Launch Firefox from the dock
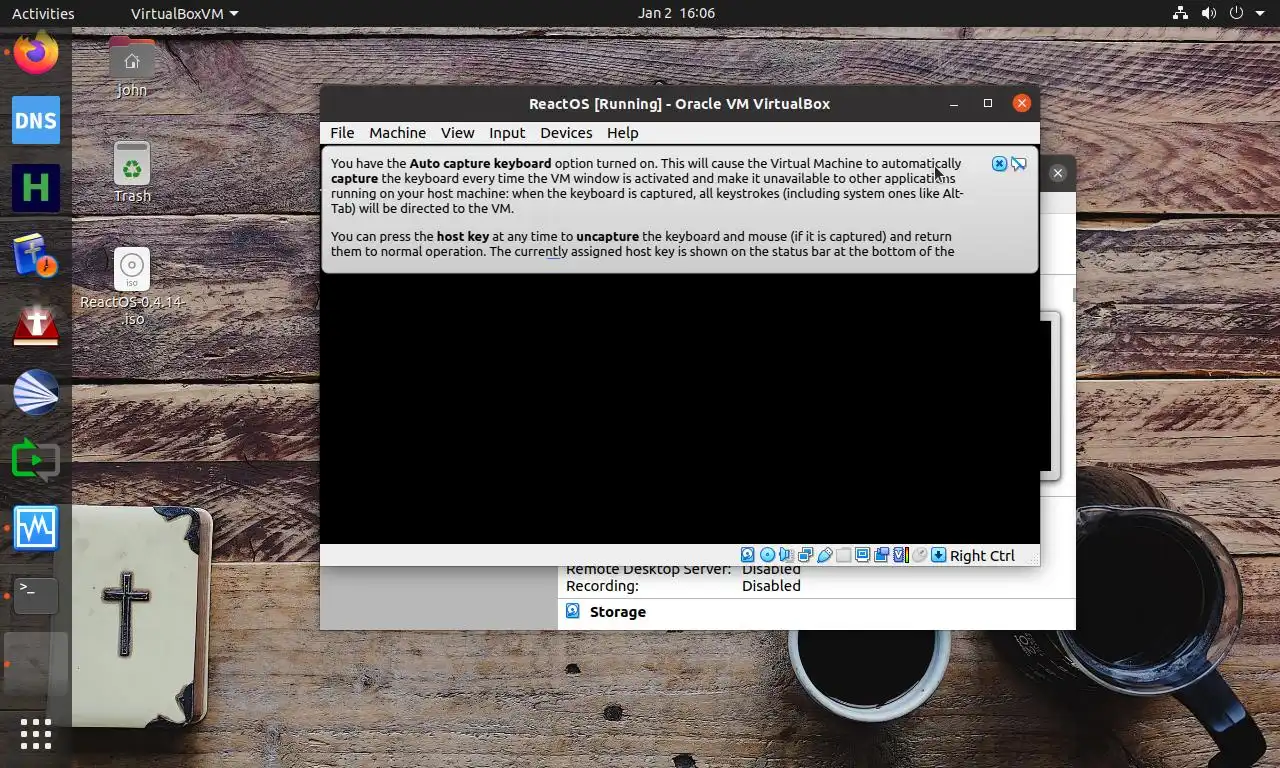 pyautogui.click(x=36, y=52)
